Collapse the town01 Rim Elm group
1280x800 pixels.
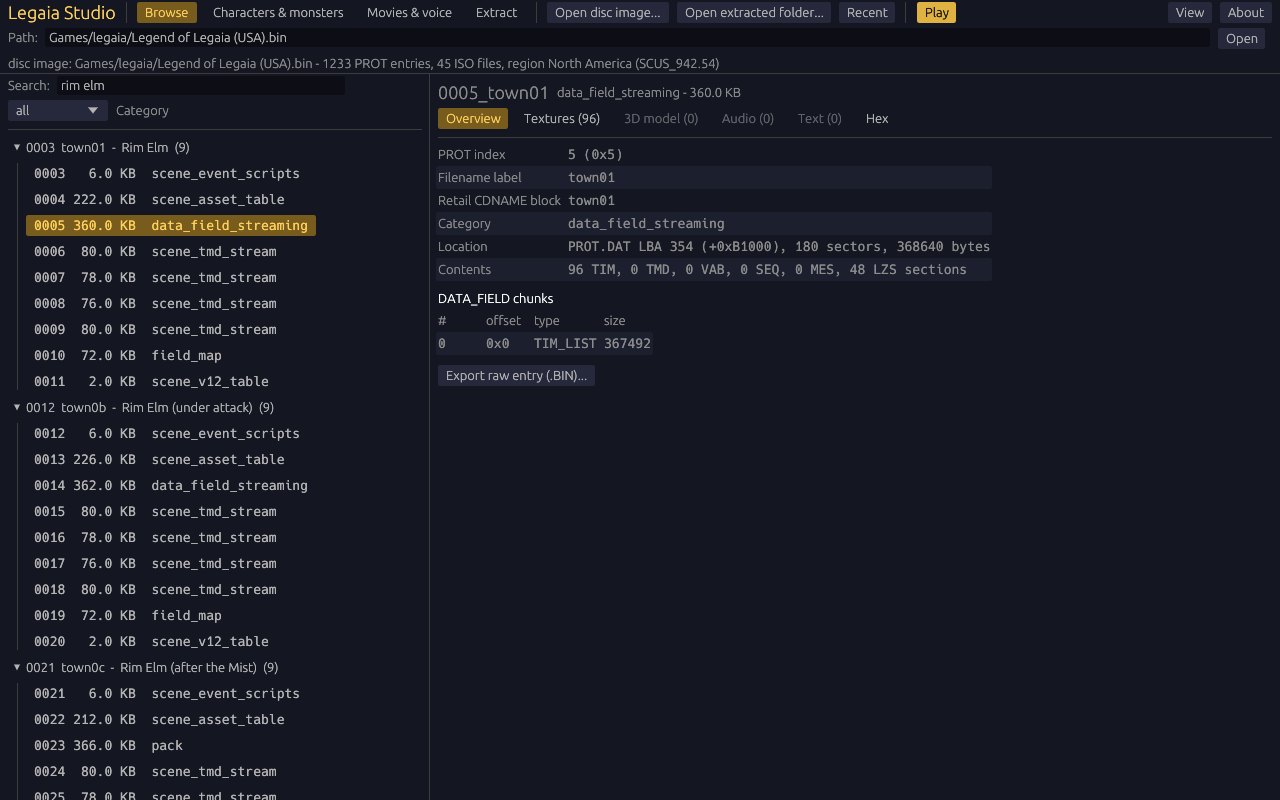(x=17, y=147)
